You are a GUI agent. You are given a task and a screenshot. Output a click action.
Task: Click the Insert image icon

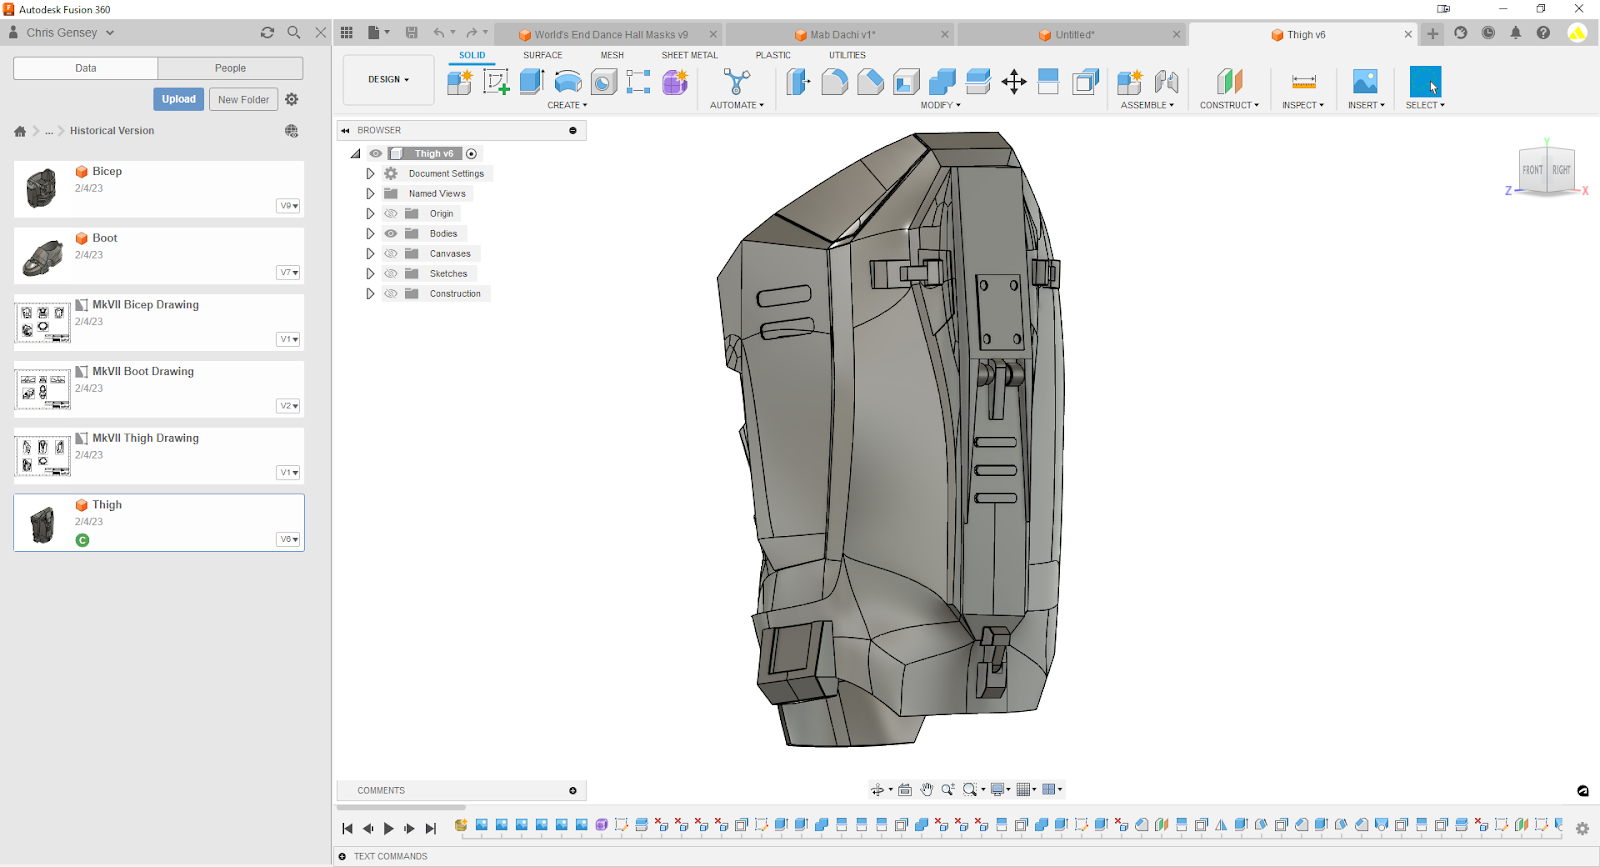tap(1365, 82)
